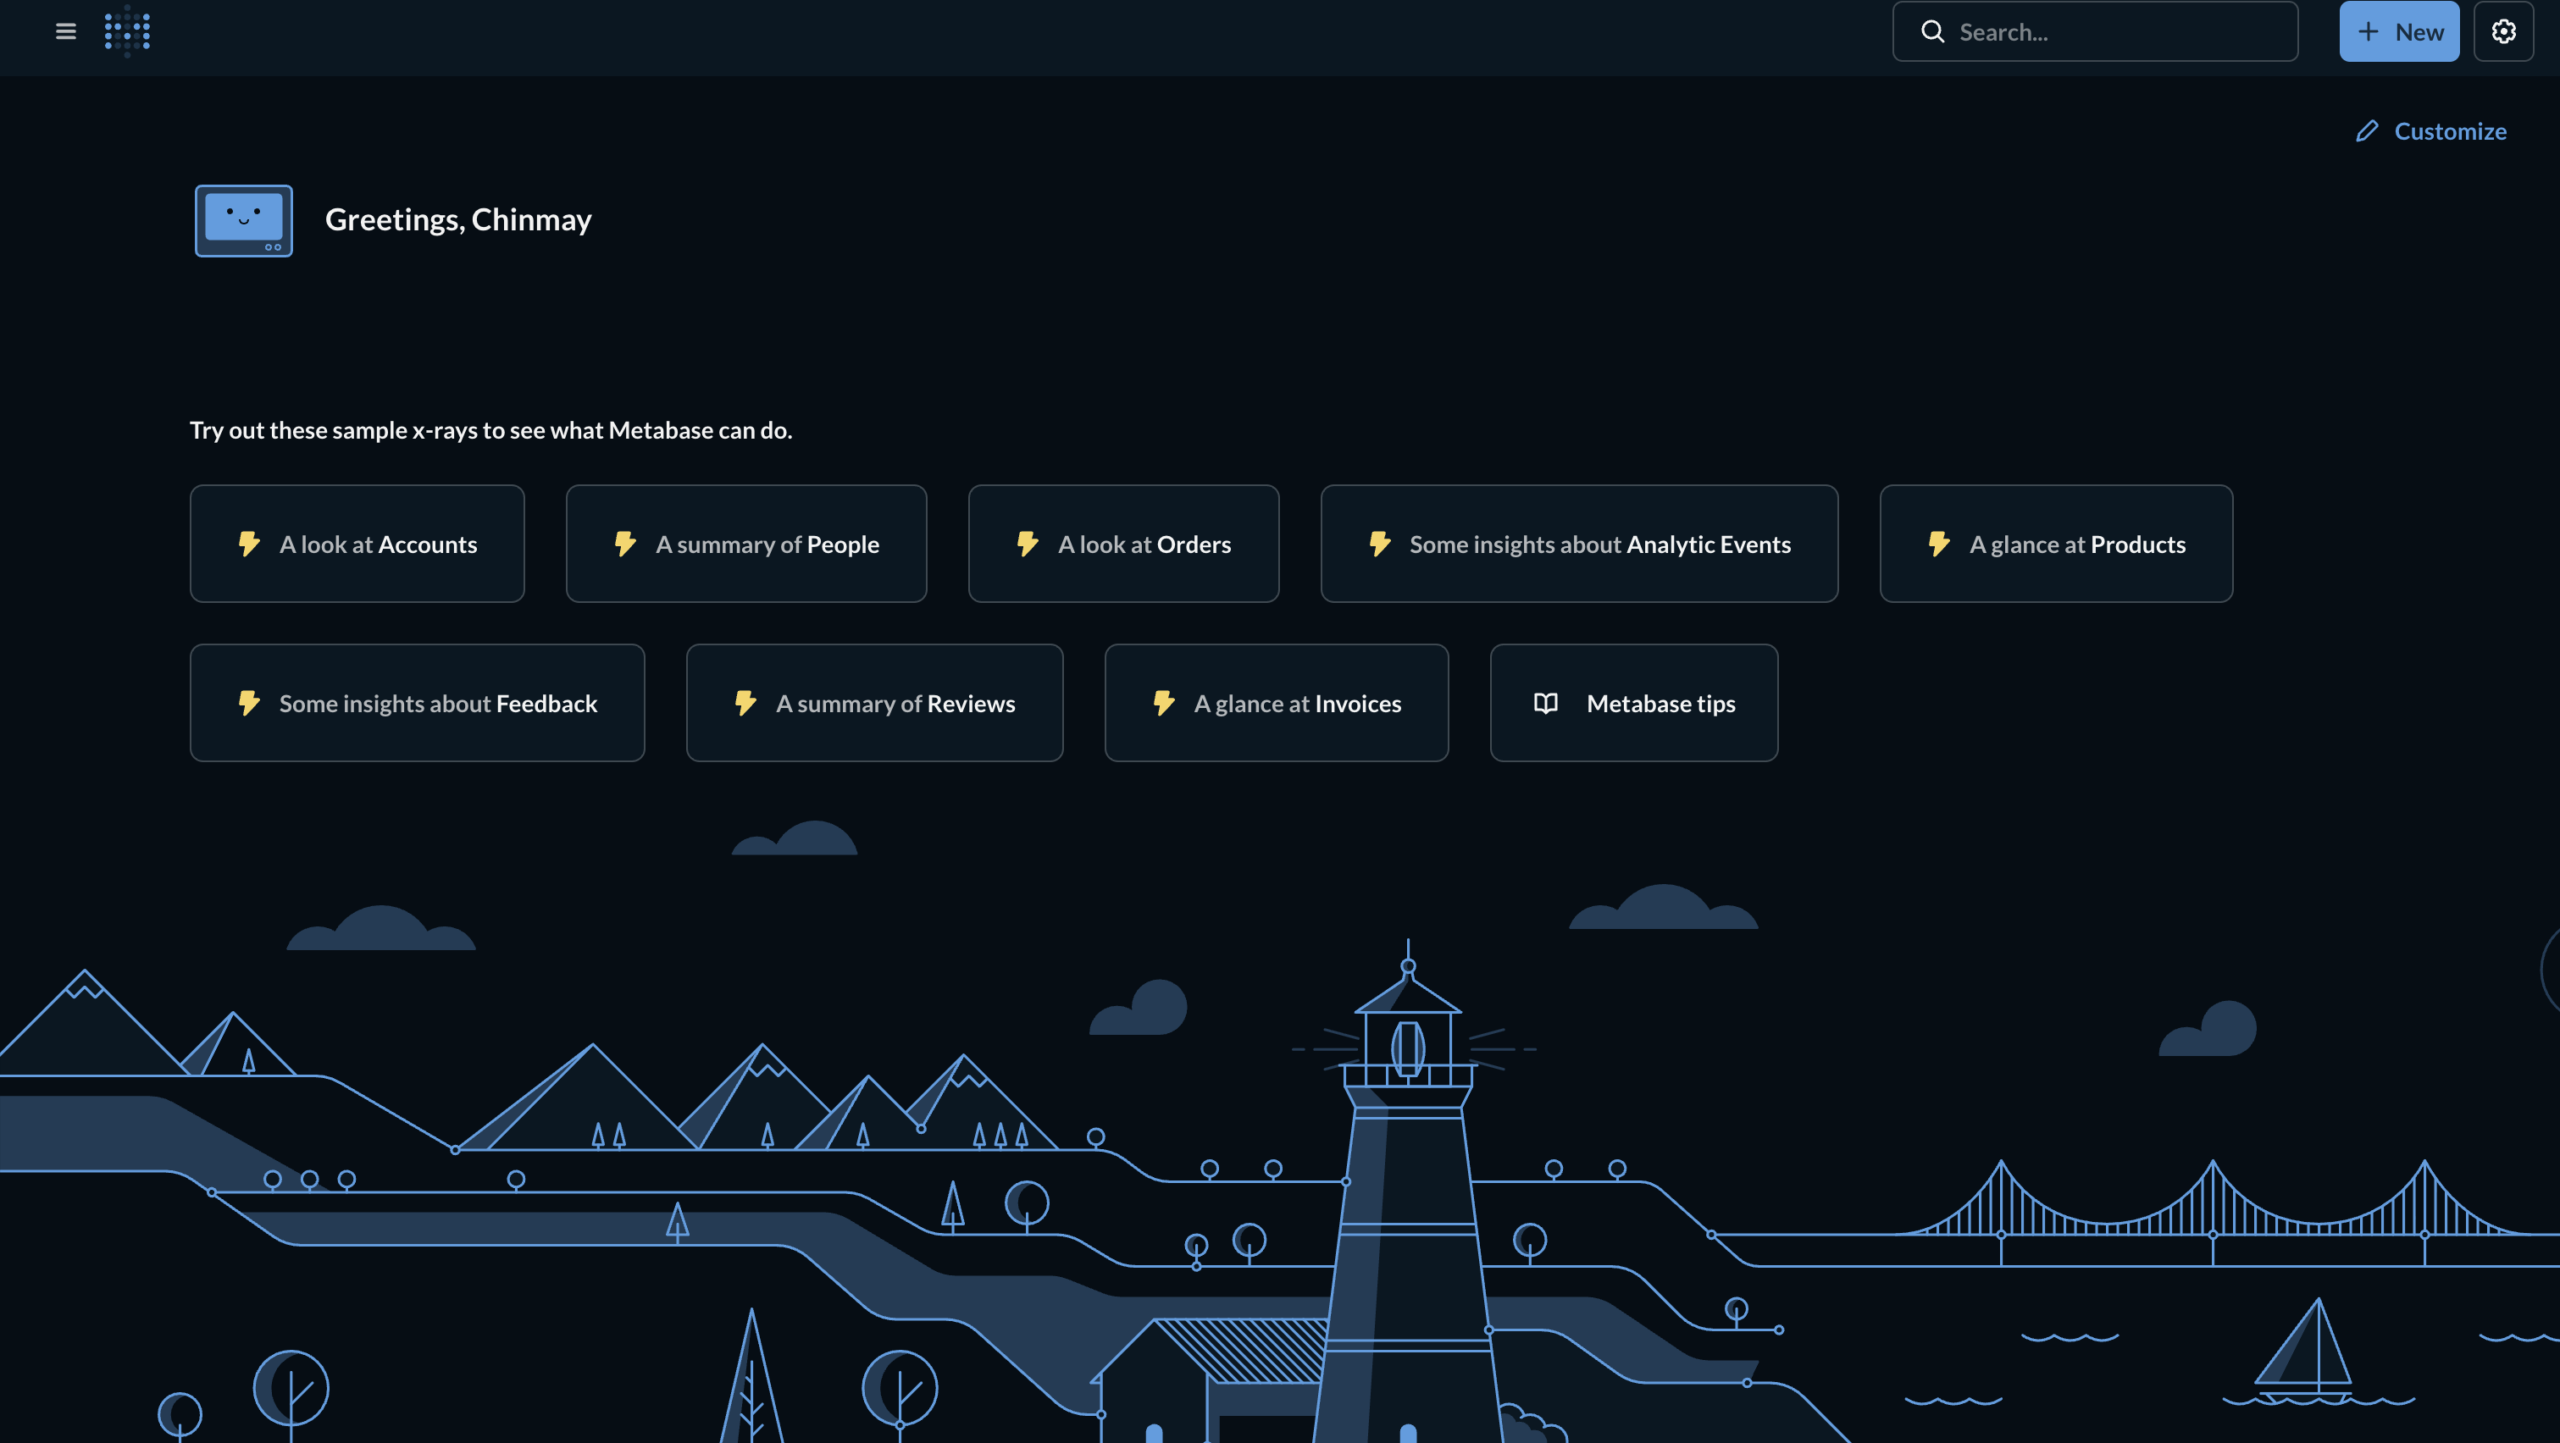
Task: Open the settings gear menu
Action: (2504, 31)
